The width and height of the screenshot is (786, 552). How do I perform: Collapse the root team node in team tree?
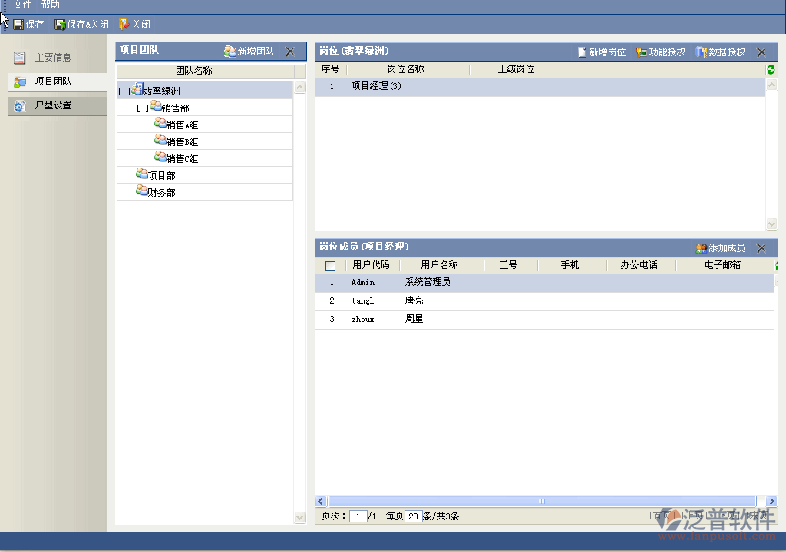coord(121,91)
